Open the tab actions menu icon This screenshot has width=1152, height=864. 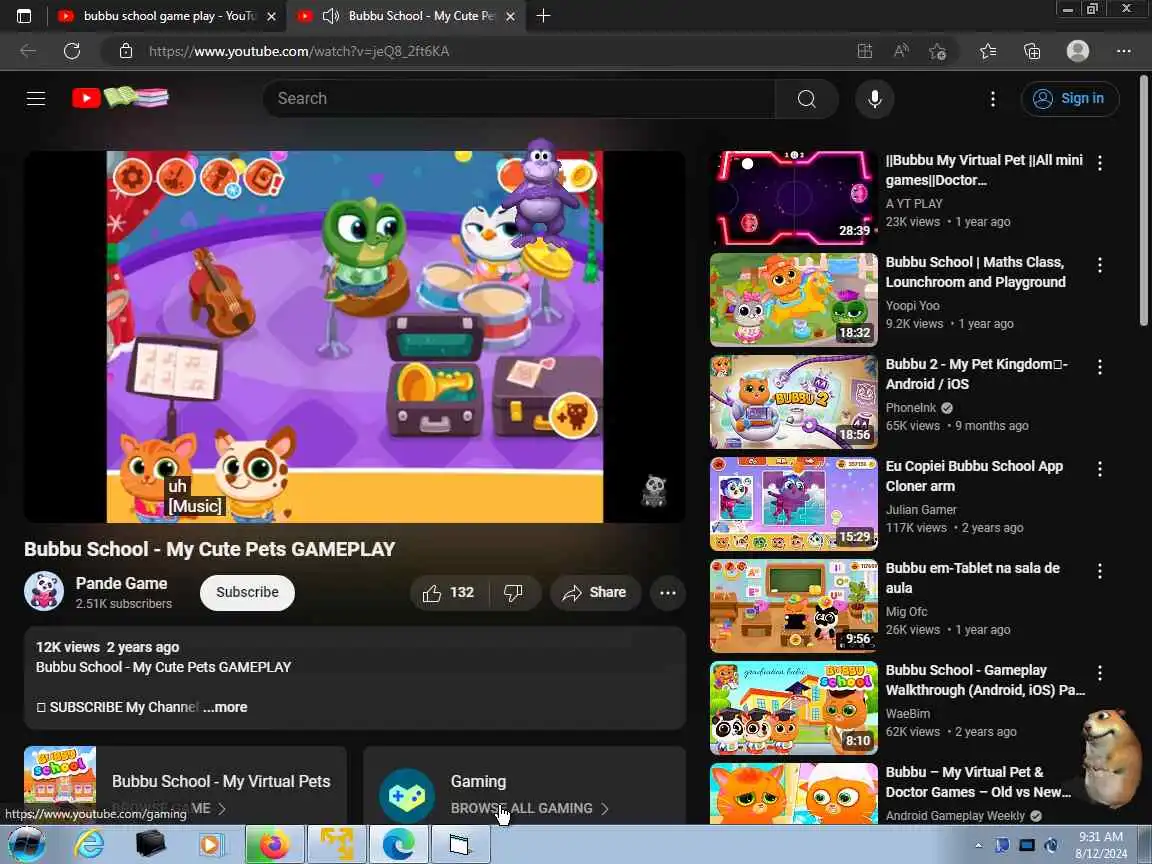click(x=24, y=15)
